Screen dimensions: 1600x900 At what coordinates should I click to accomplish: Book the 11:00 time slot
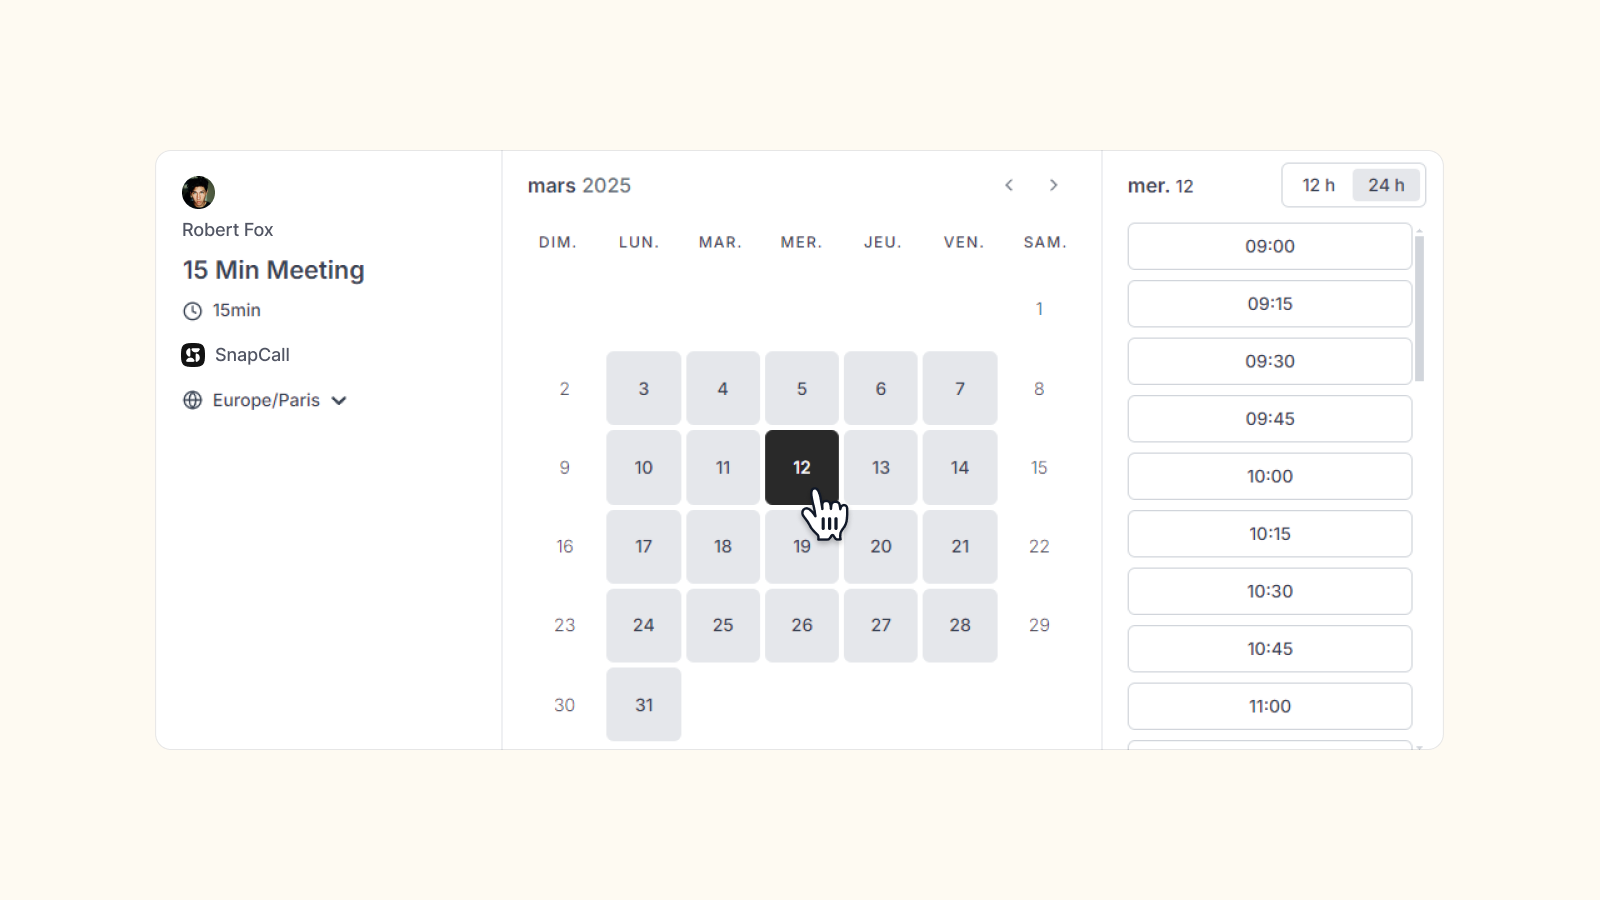(1270, 706)
